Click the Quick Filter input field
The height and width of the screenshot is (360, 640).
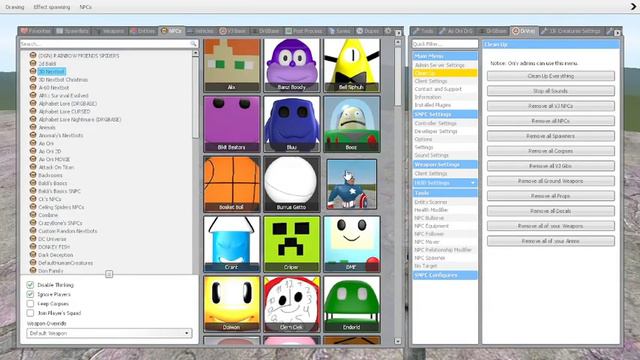click(x=445, y=44)
